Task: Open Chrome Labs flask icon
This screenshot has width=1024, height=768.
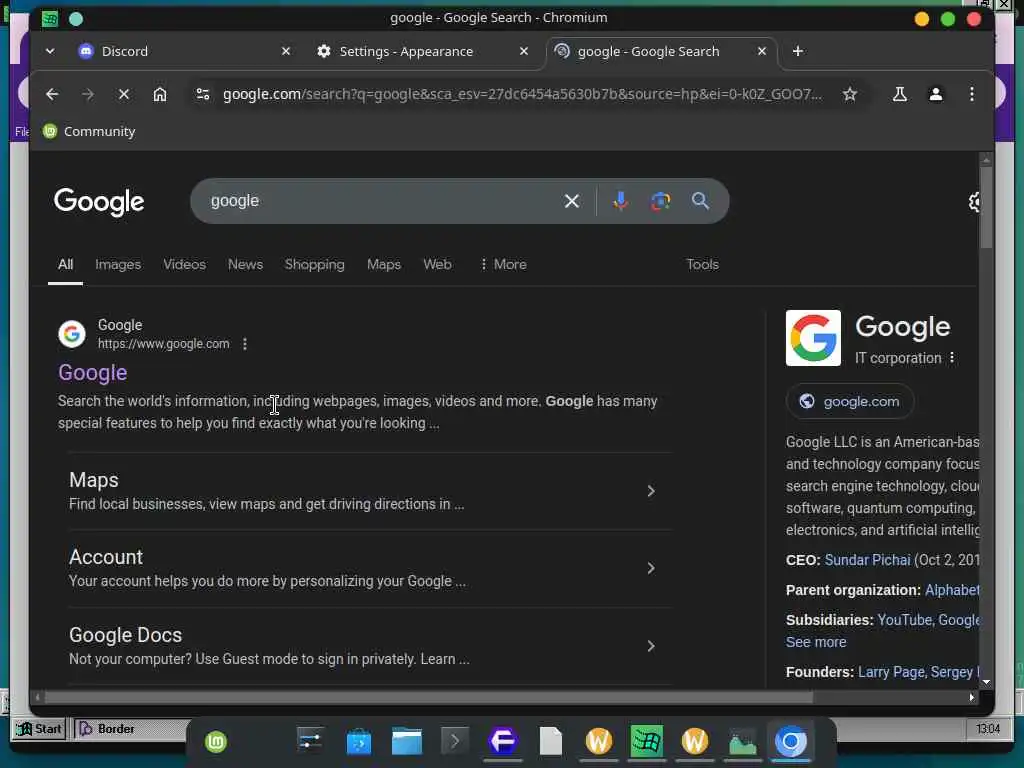Action: click(899, 94)
